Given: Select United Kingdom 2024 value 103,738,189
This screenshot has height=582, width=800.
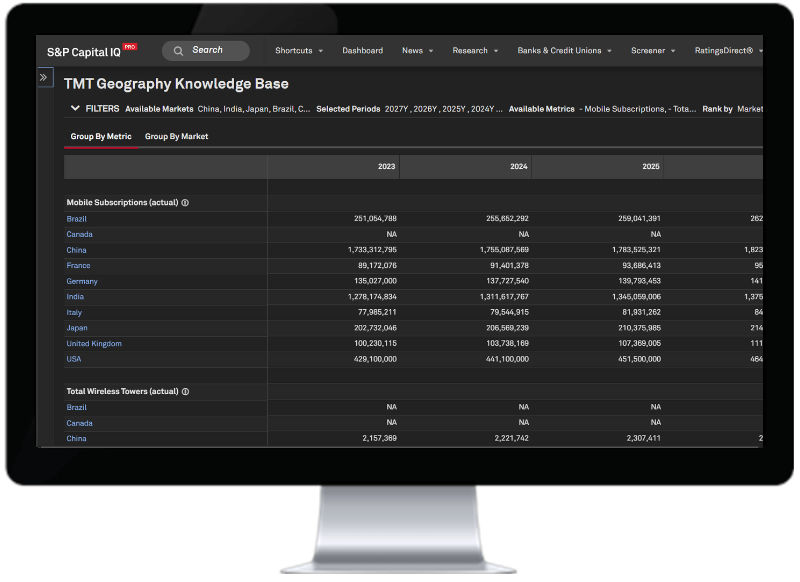Looking at the screenshot, I should [x=507, y=343].
